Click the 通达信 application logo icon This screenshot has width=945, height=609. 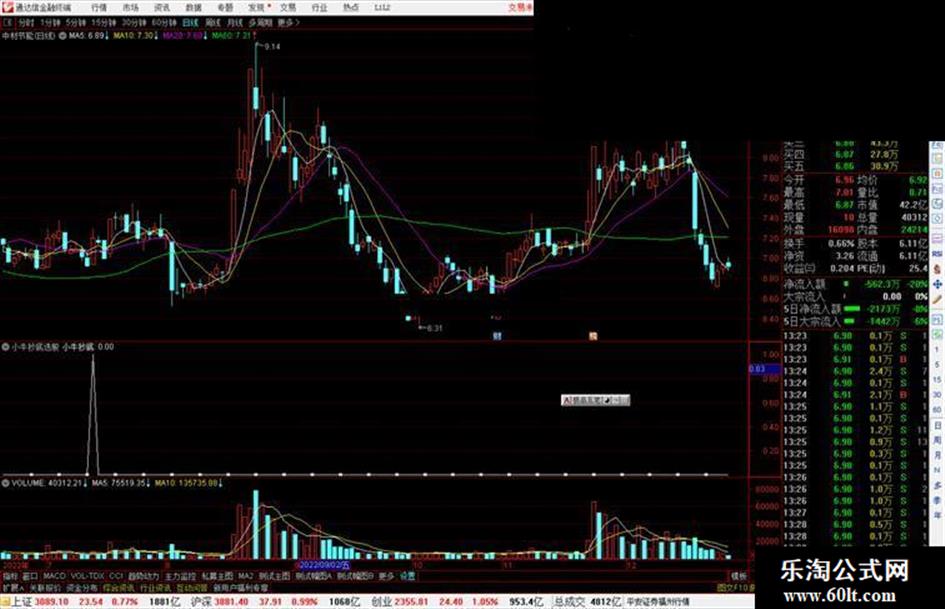coord(7,7)
